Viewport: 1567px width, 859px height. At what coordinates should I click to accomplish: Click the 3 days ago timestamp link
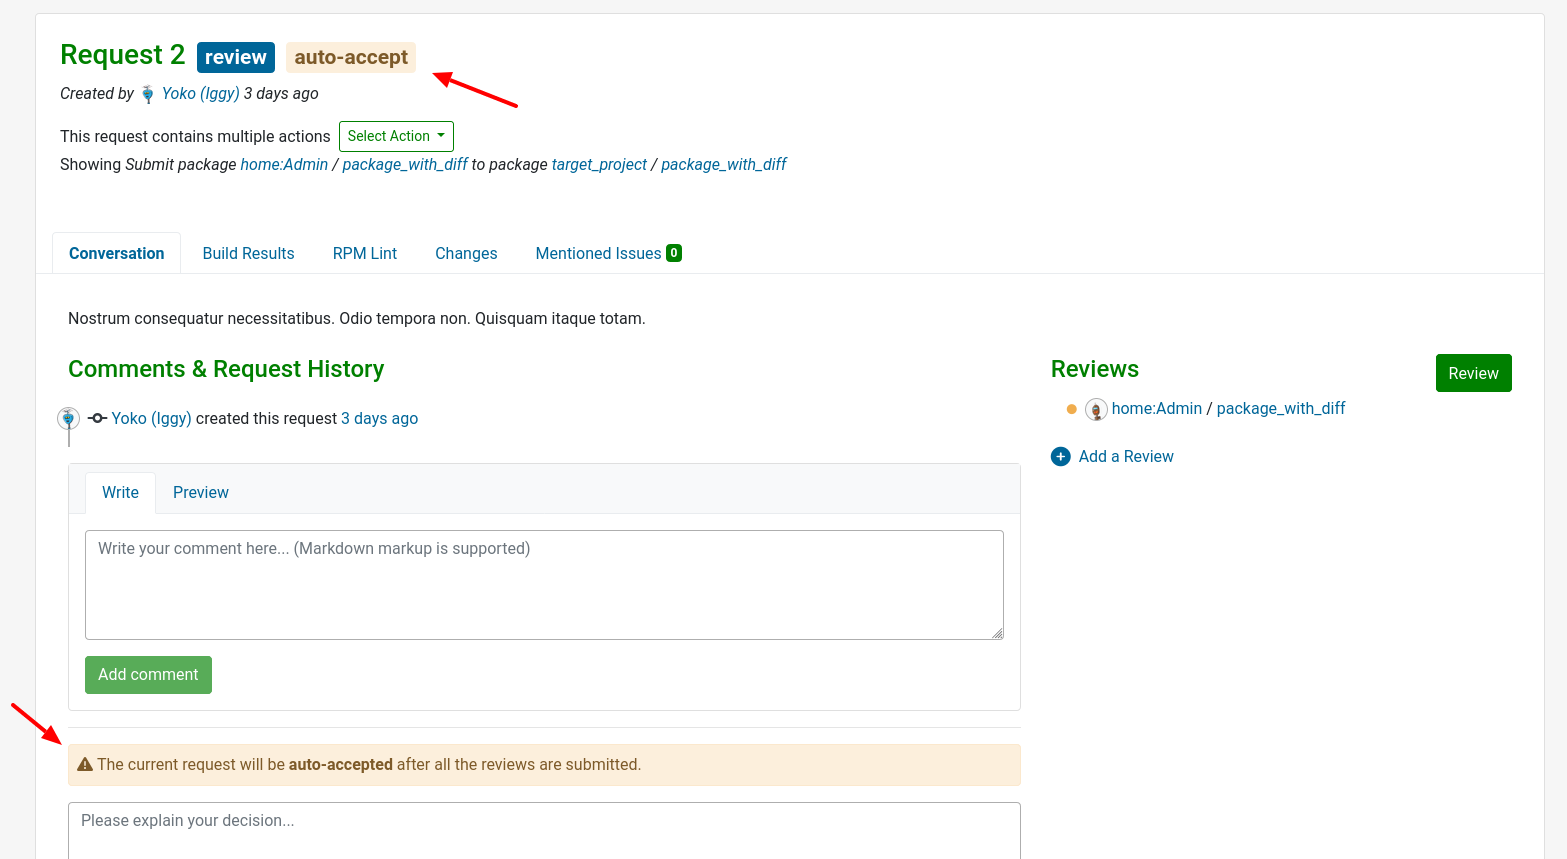[379, 418]
